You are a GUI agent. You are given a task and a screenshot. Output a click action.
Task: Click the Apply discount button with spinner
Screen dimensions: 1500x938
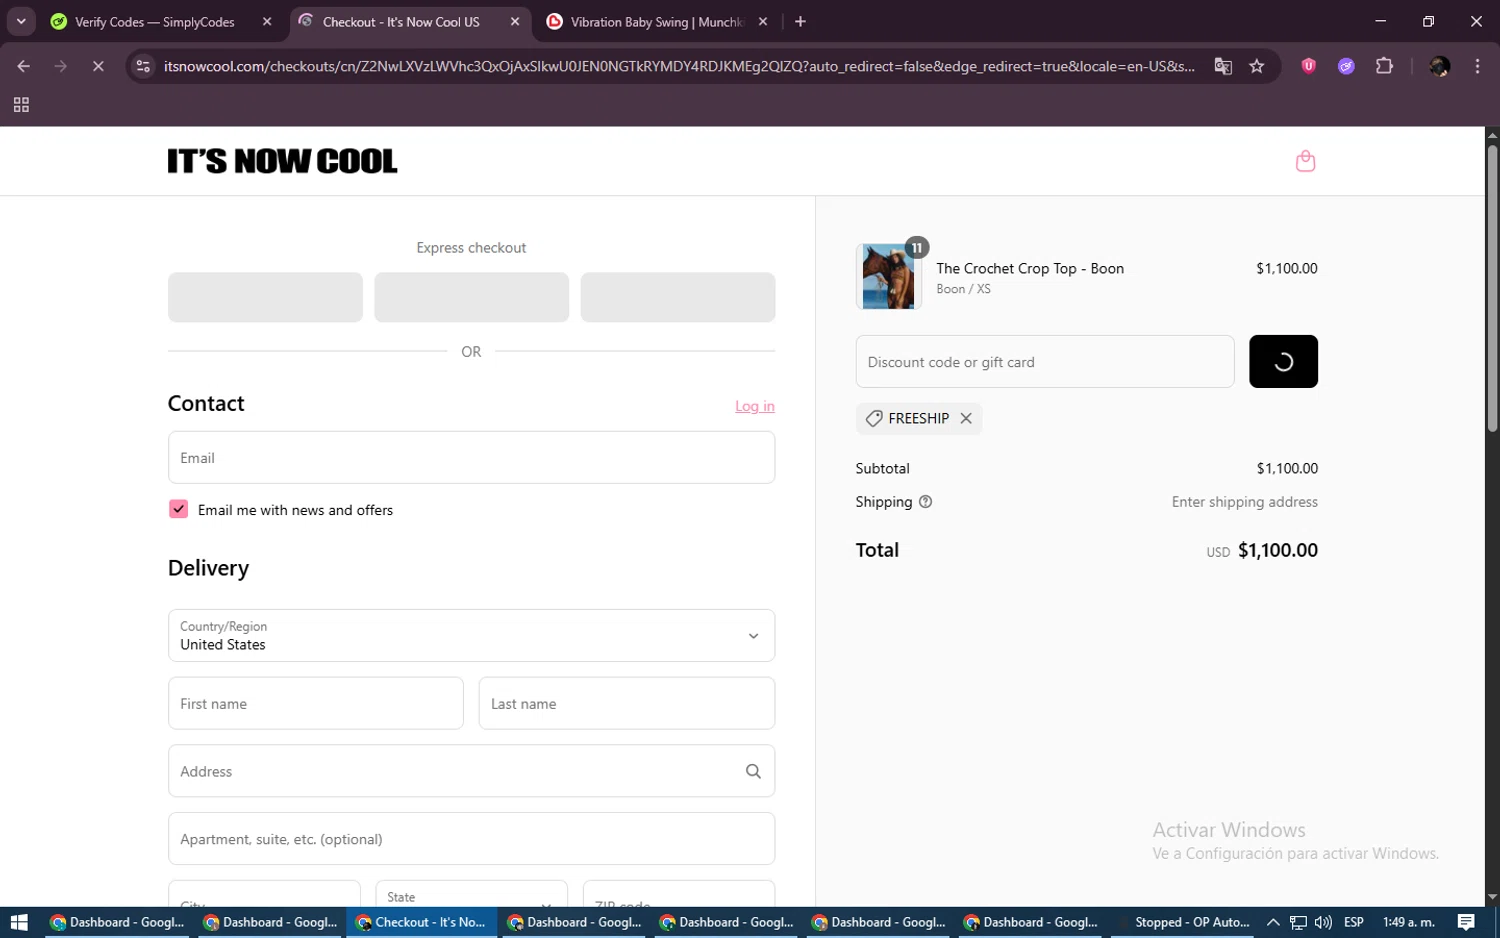click(x=1283, y=361)
